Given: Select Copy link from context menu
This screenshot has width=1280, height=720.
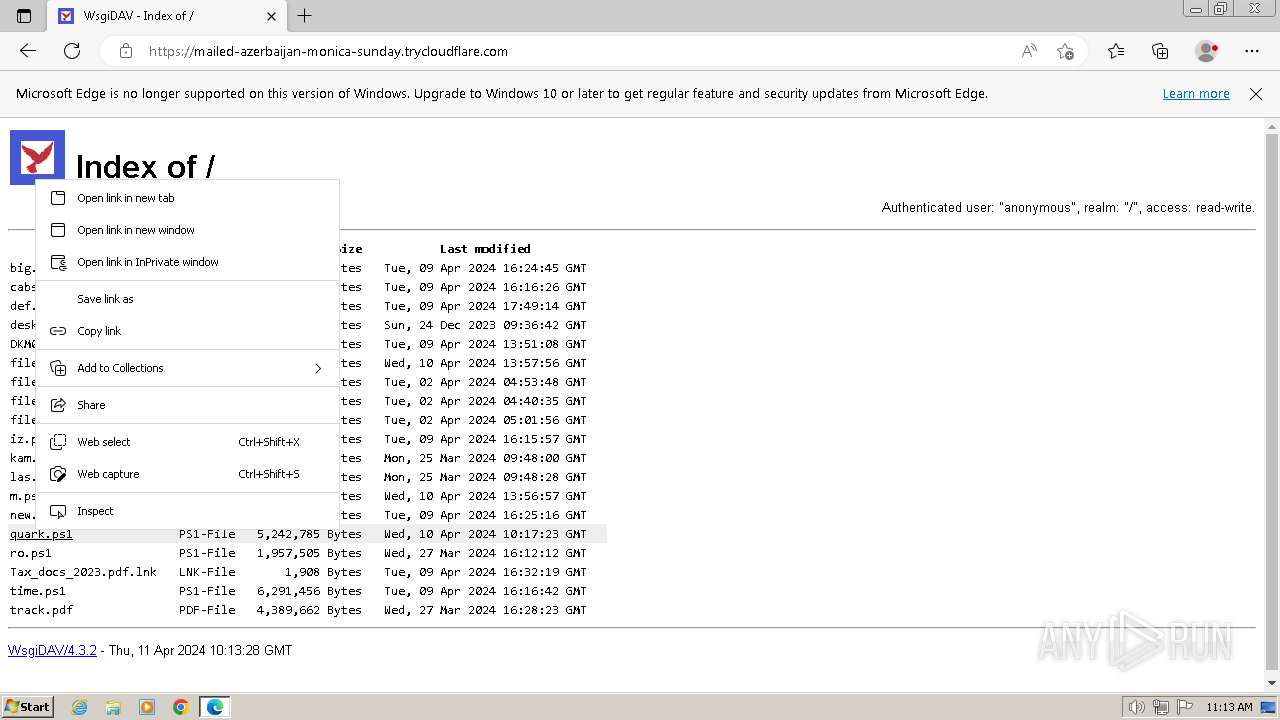Looking at the screenshot, I should [x=187, y=331].
